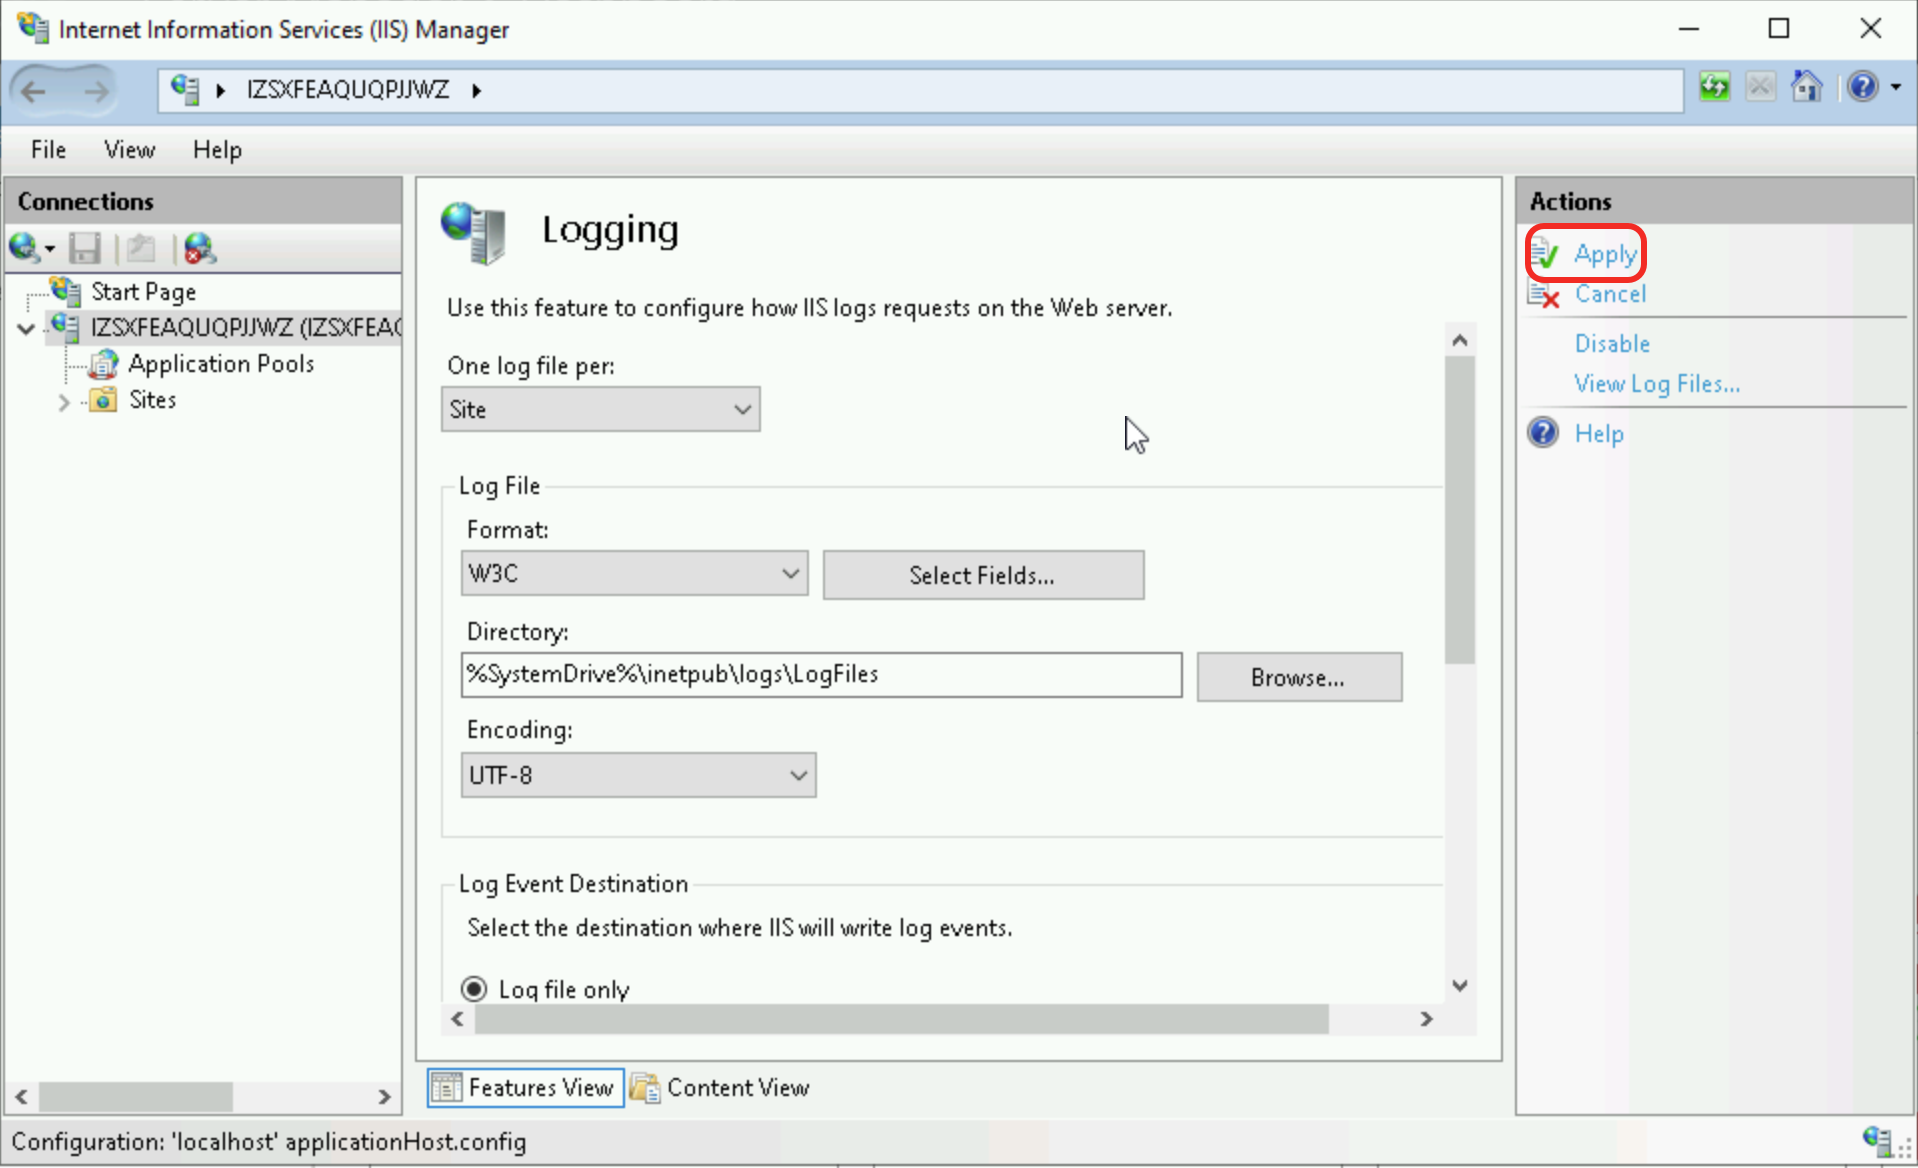
Task: Open the View Log Files link
Action: (x=1657, y=384)
